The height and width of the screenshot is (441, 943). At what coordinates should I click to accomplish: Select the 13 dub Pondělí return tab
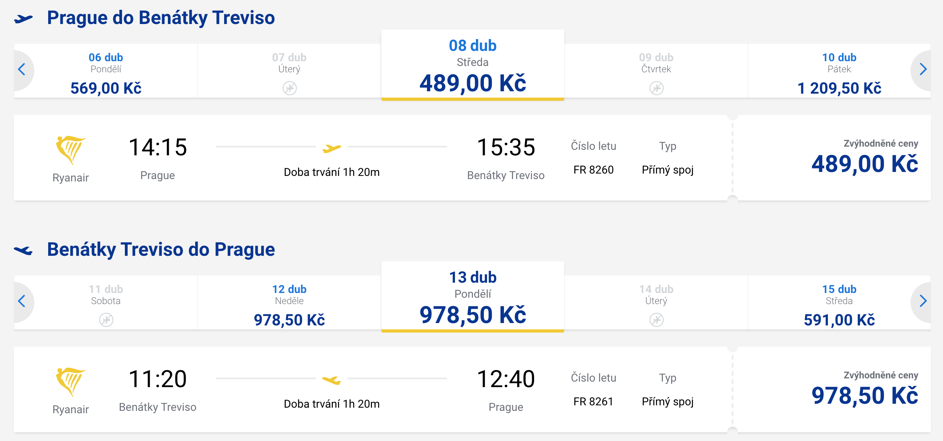(473, 297)
